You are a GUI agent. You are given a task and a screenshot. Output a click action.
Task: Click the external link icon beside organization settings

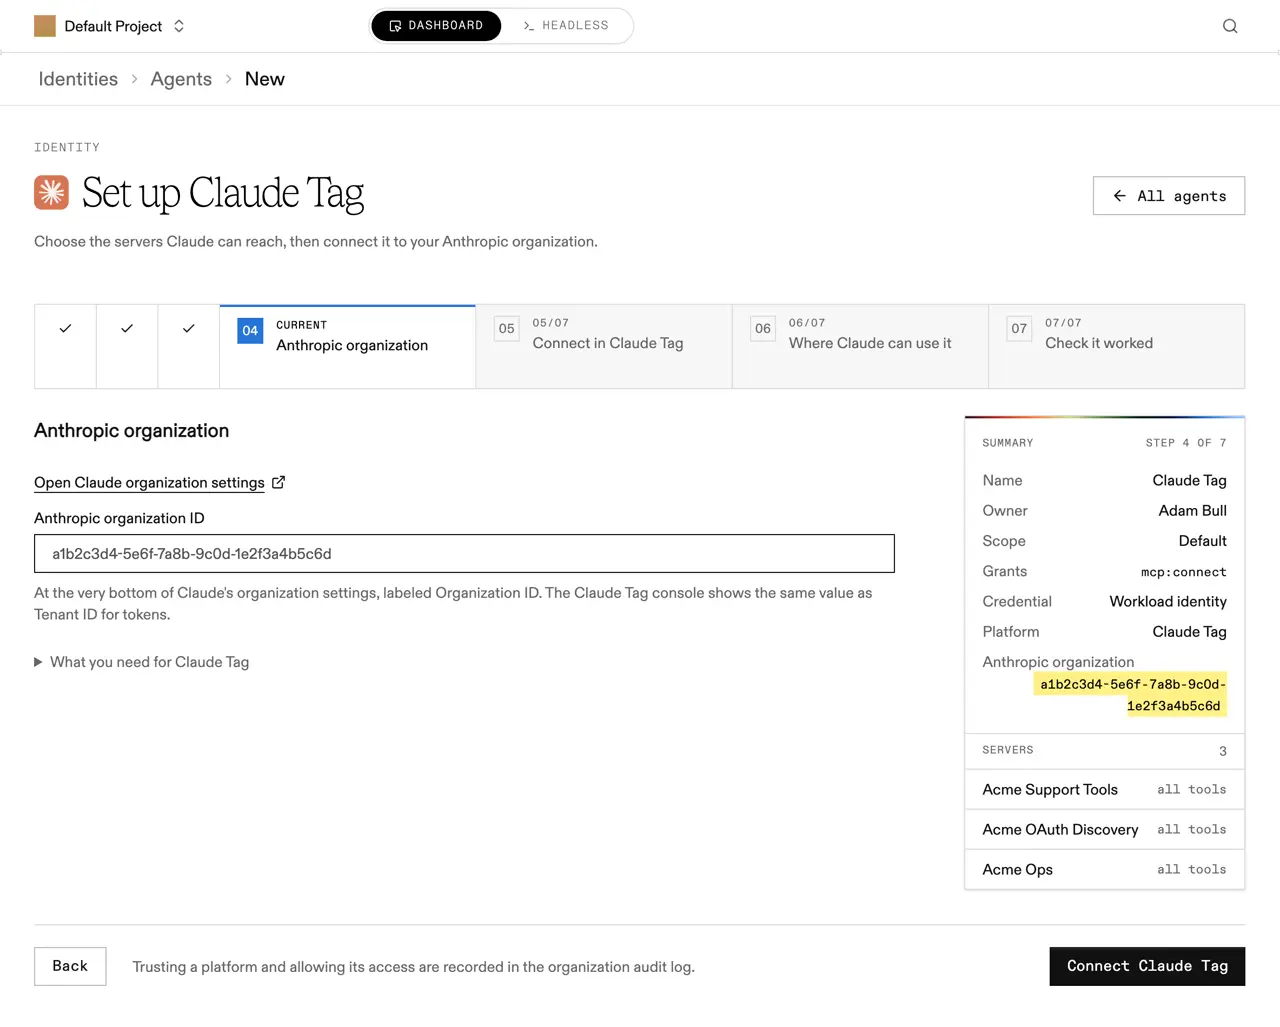click(x=279, y=482)
